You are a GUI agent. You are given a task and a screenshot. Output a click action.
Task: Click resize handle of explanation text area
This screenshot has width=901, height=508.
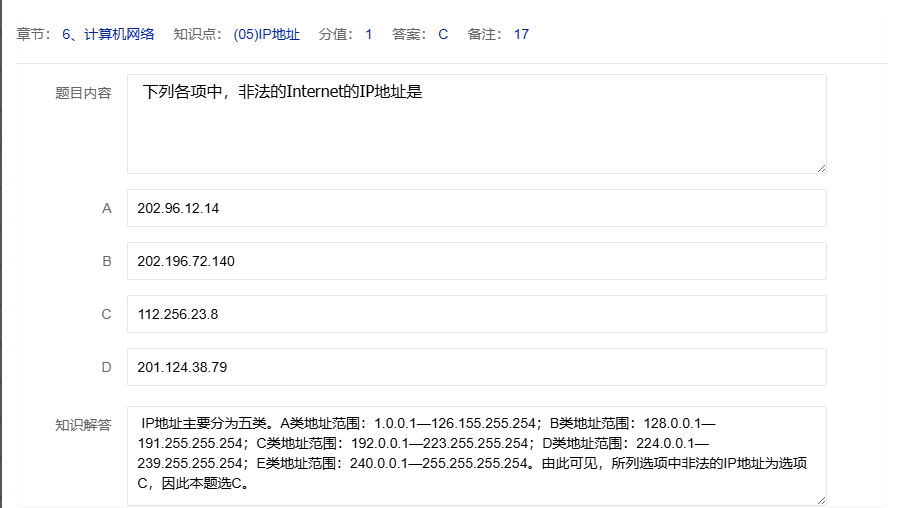[x=821, y=500]
